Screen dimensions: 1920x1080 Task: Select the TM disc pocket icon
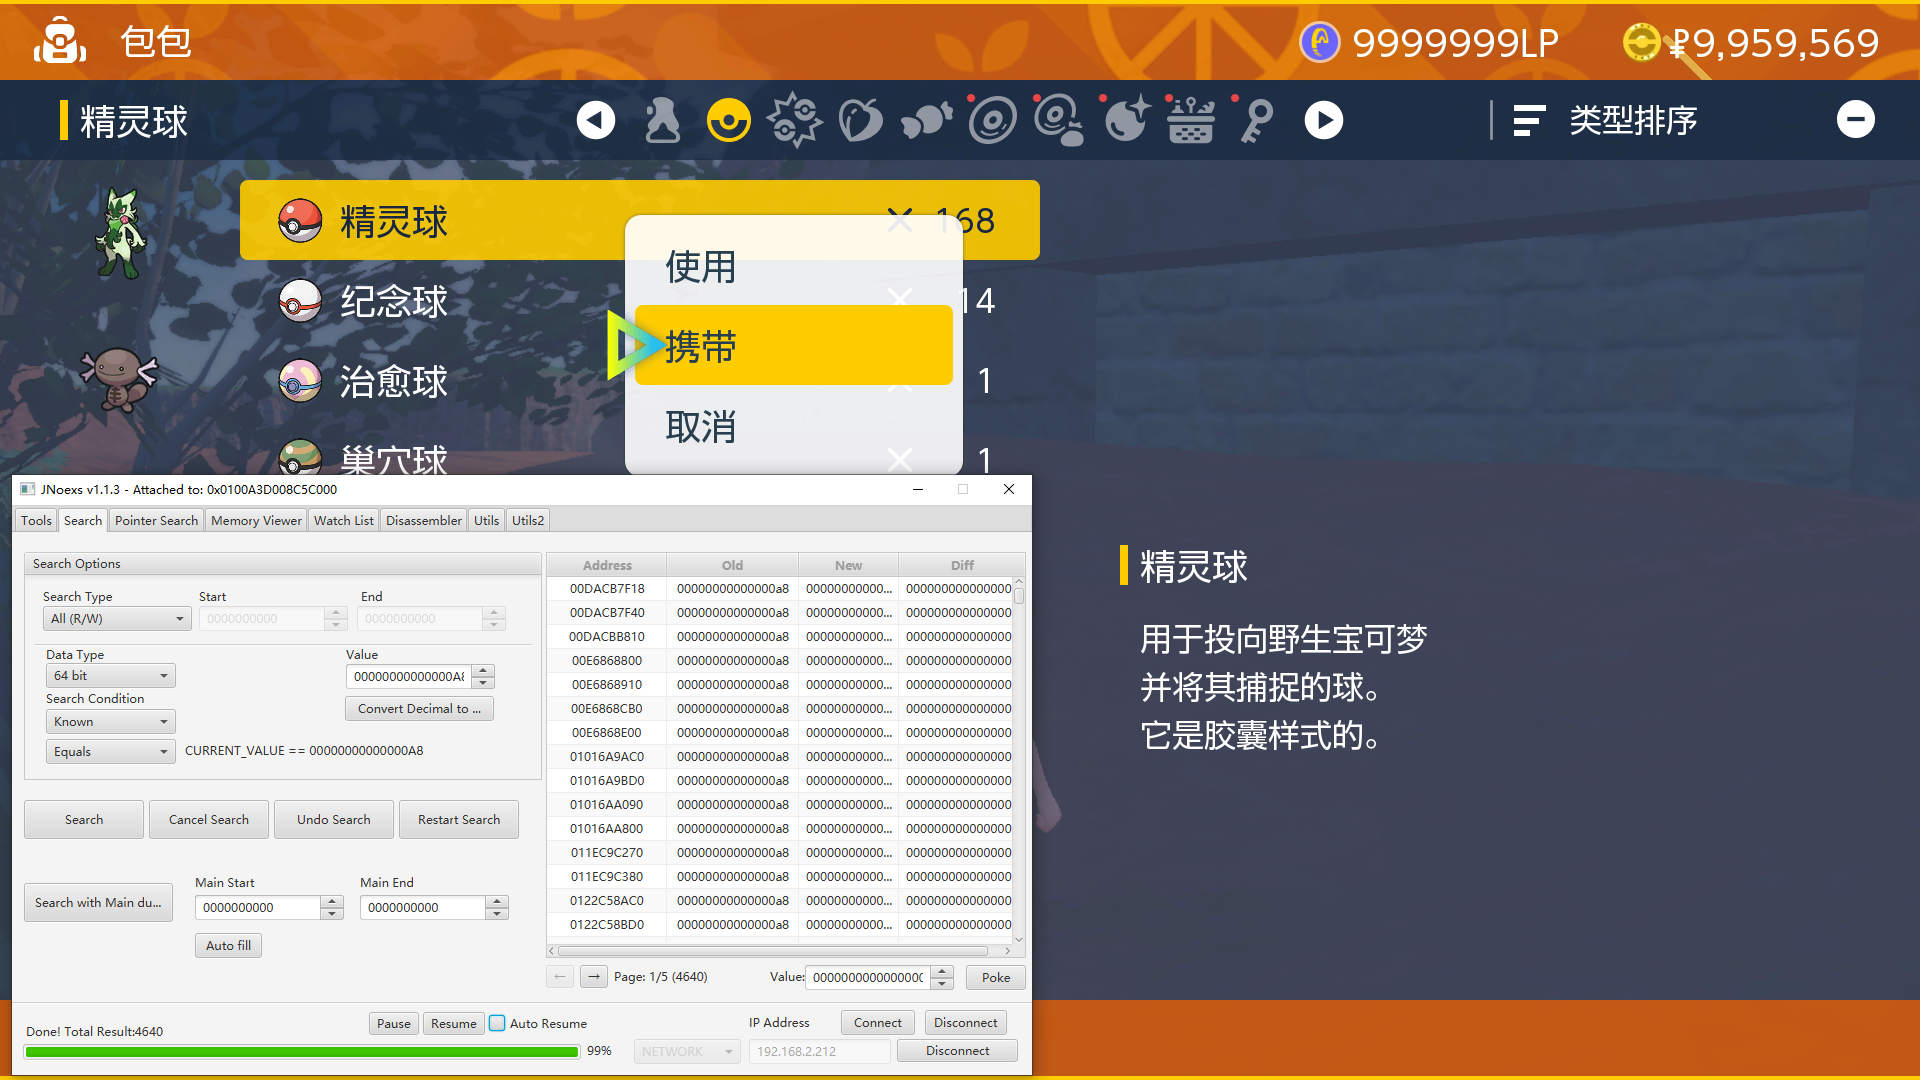coord(993,121)
